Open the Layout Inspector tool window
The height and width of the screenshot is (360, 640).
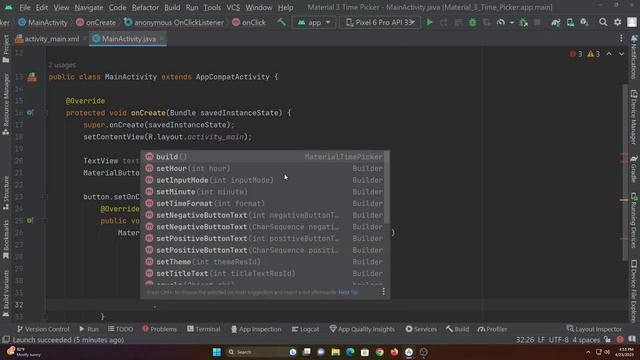[x=594, y=329]
